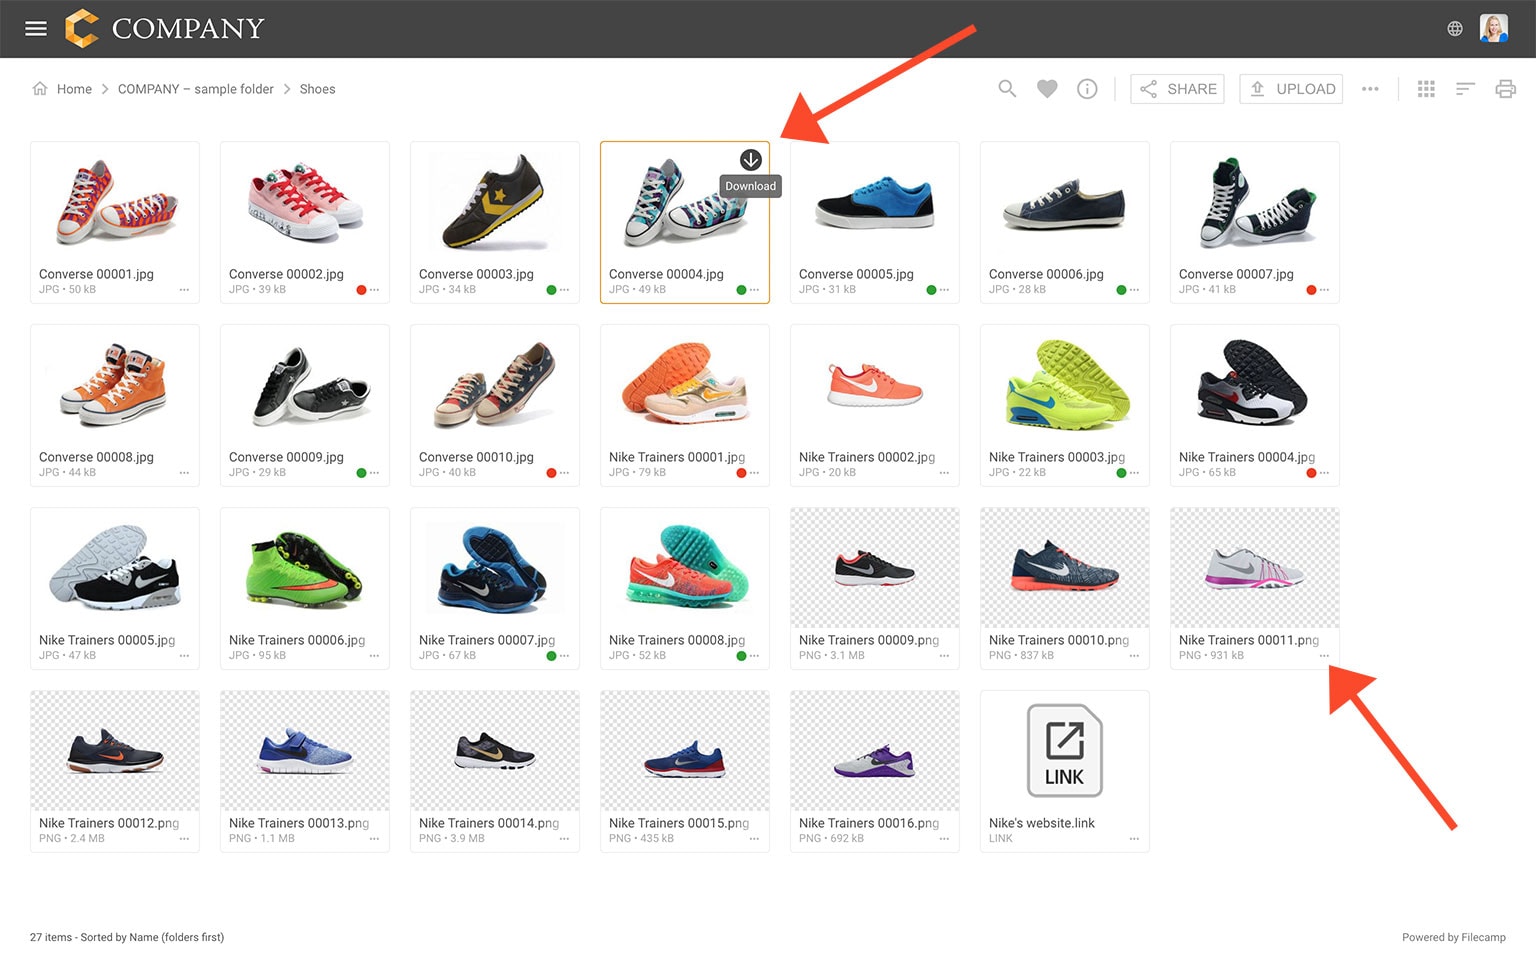Open options menu for Nike Trainers 00006.jpg

pyautogui.click(x=374, y=656)
